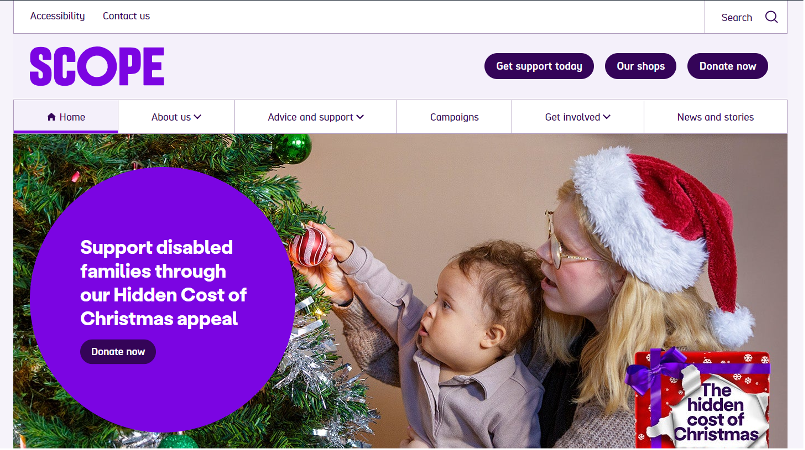This screenshot has width=805, height=450.
Task: Expand the About us chevron
Action: point(198,117)
